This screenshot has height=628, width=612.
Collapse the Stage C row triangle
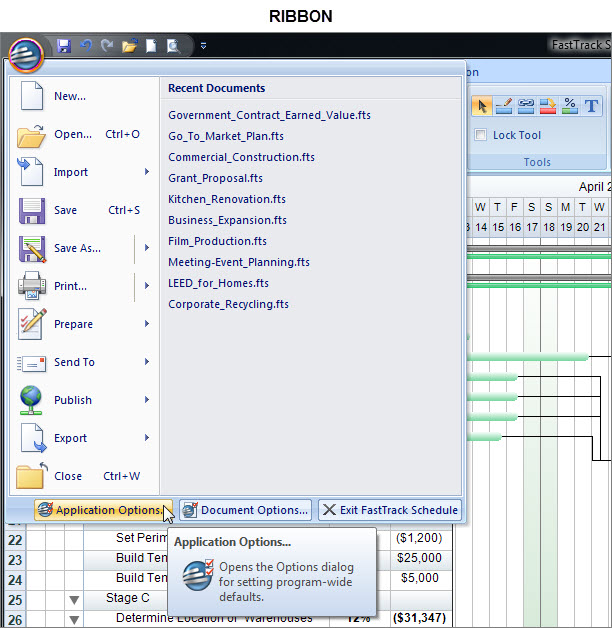[x=74, y=599]
